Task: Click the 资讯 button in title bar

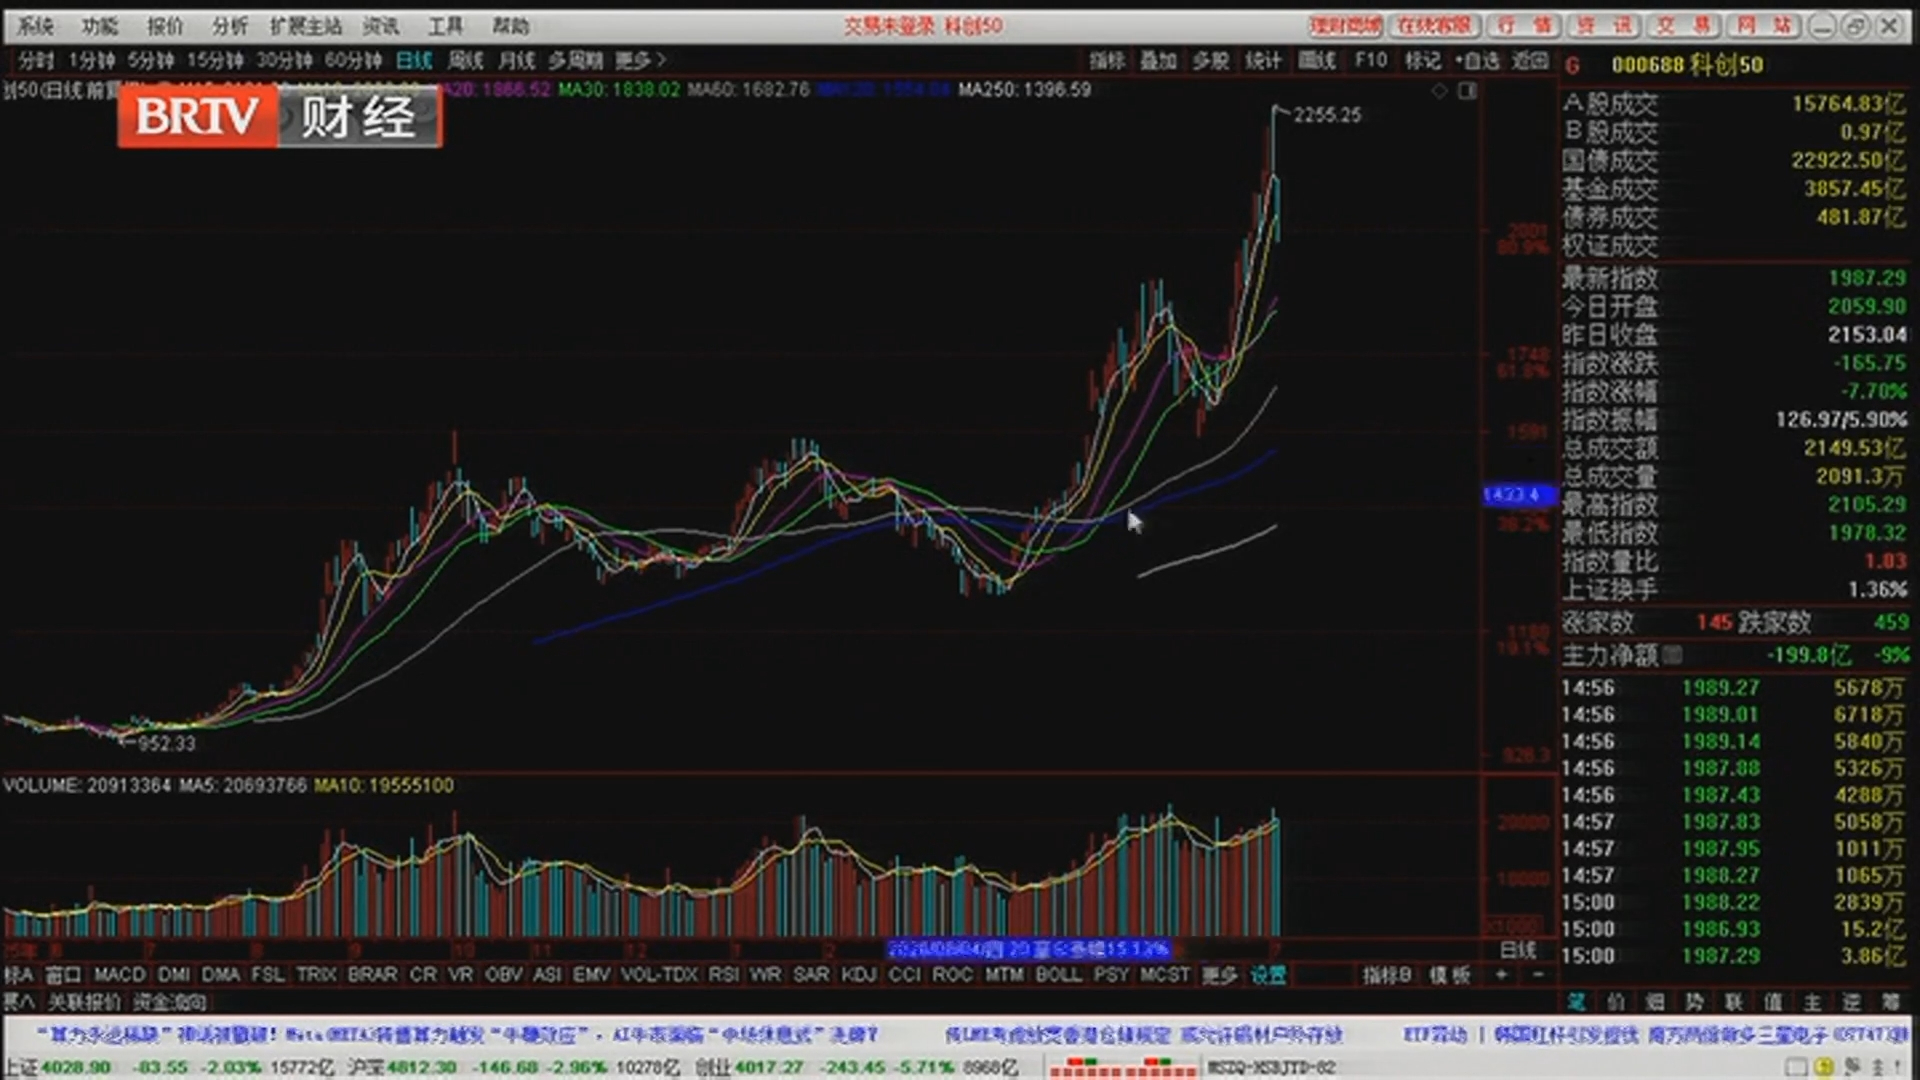Action: [x=1603, y=26]
